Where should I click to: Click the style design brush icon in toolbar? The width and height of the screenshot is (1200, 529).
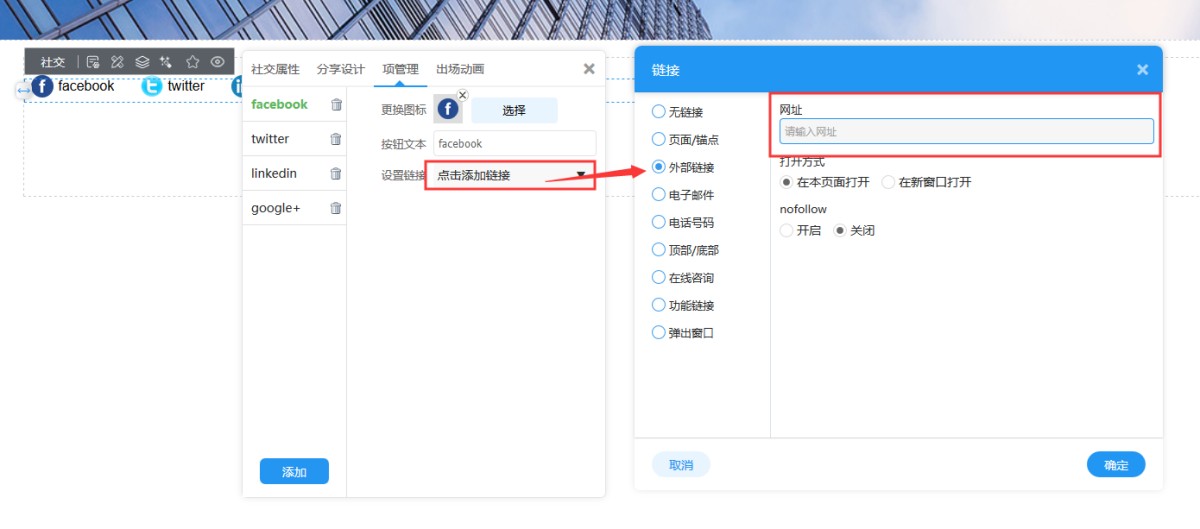(x=117, y=62)
